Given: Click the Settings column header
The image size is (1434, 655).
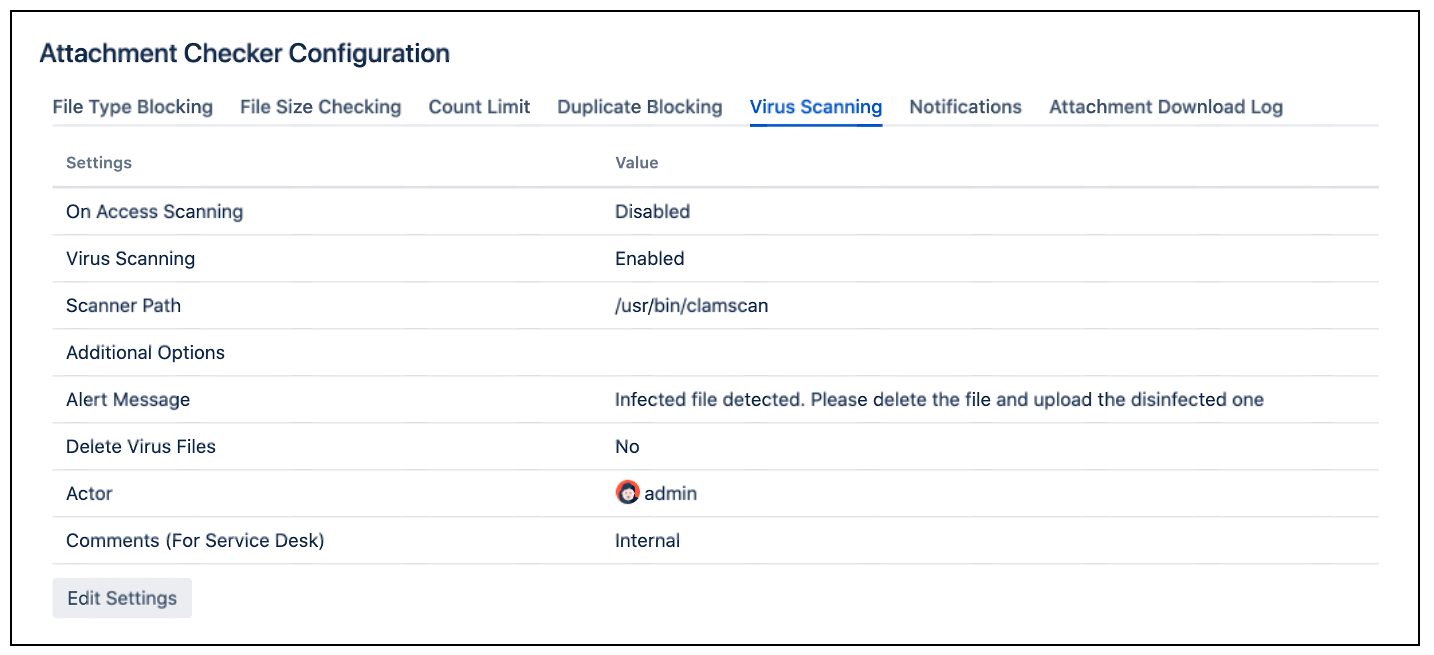Looking at the screenshot, I should [98, 162].
